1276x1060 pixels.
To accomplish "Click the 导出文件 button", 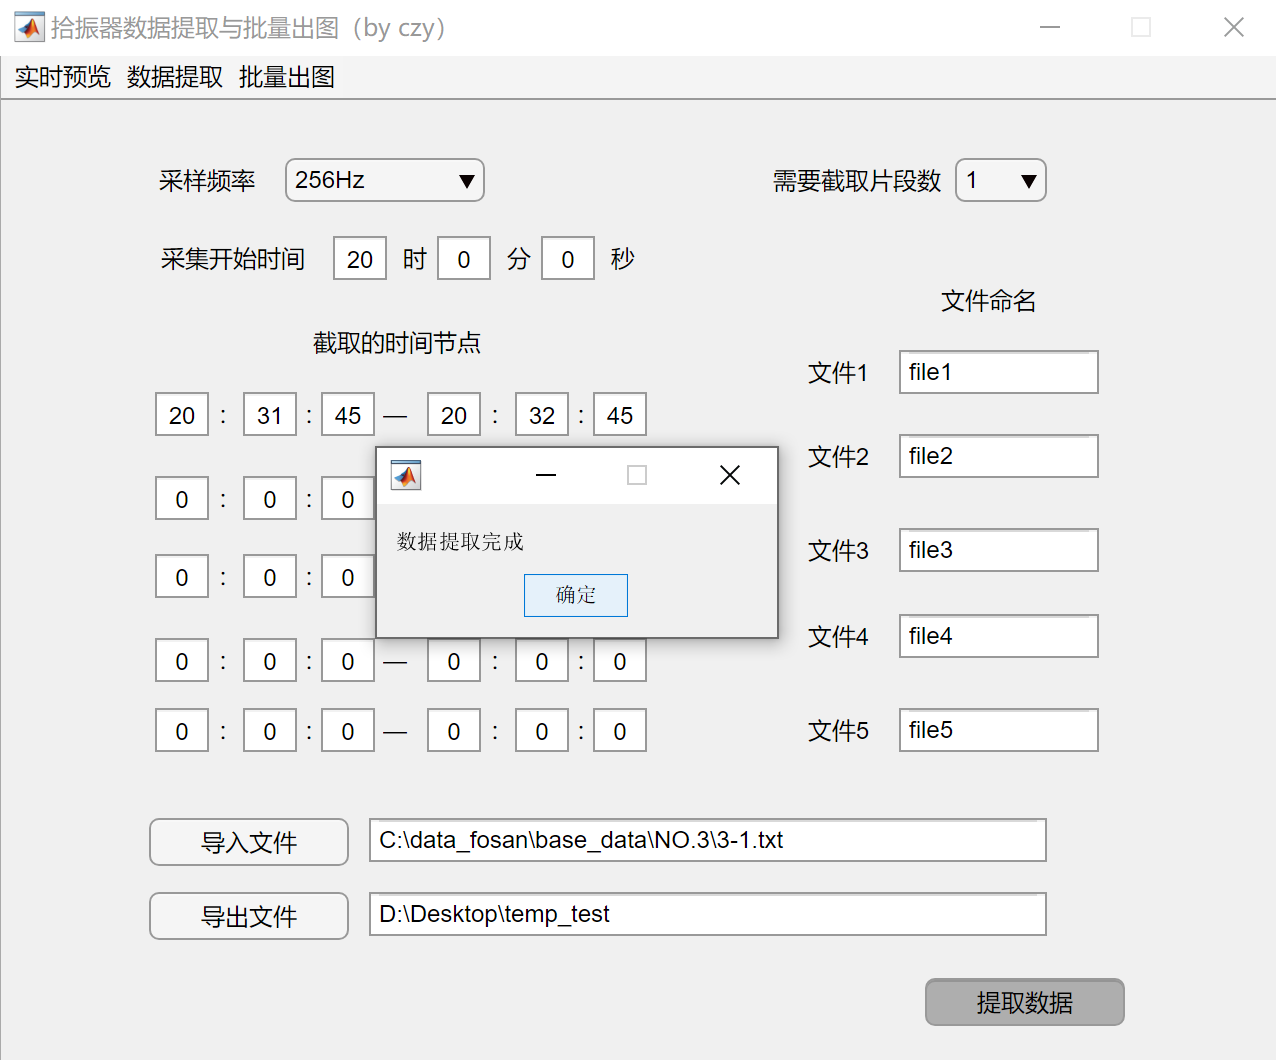I will click(x=248, y=916).
